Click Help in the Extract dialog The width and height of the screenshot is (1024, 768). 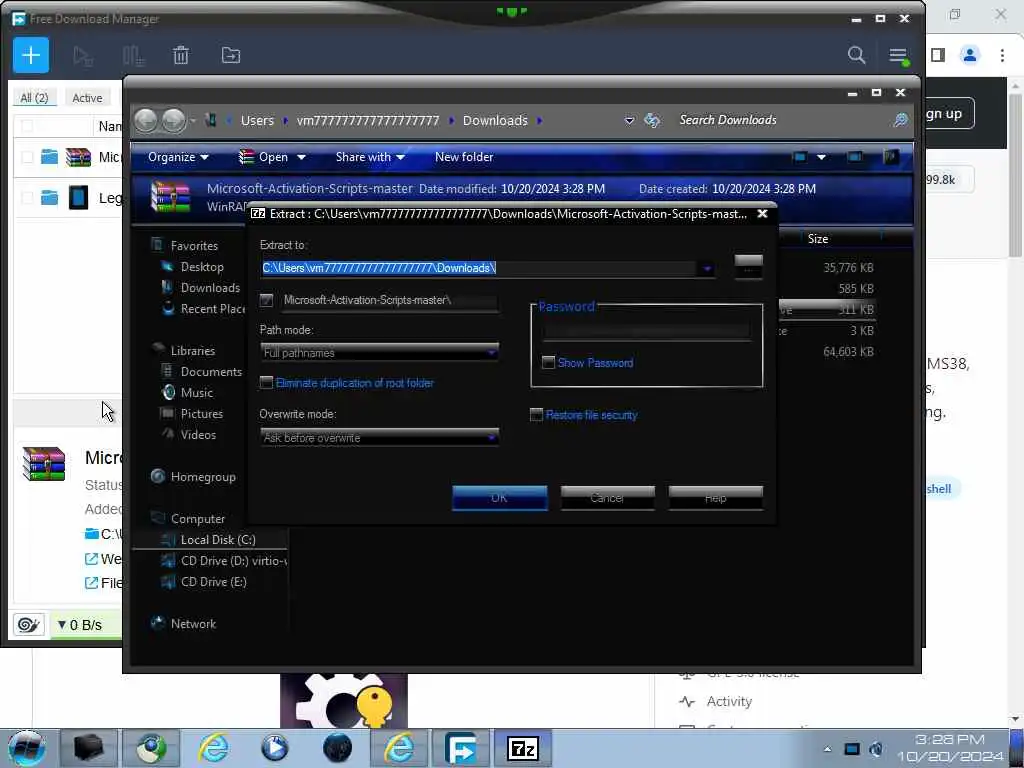[x=716, y=498]
